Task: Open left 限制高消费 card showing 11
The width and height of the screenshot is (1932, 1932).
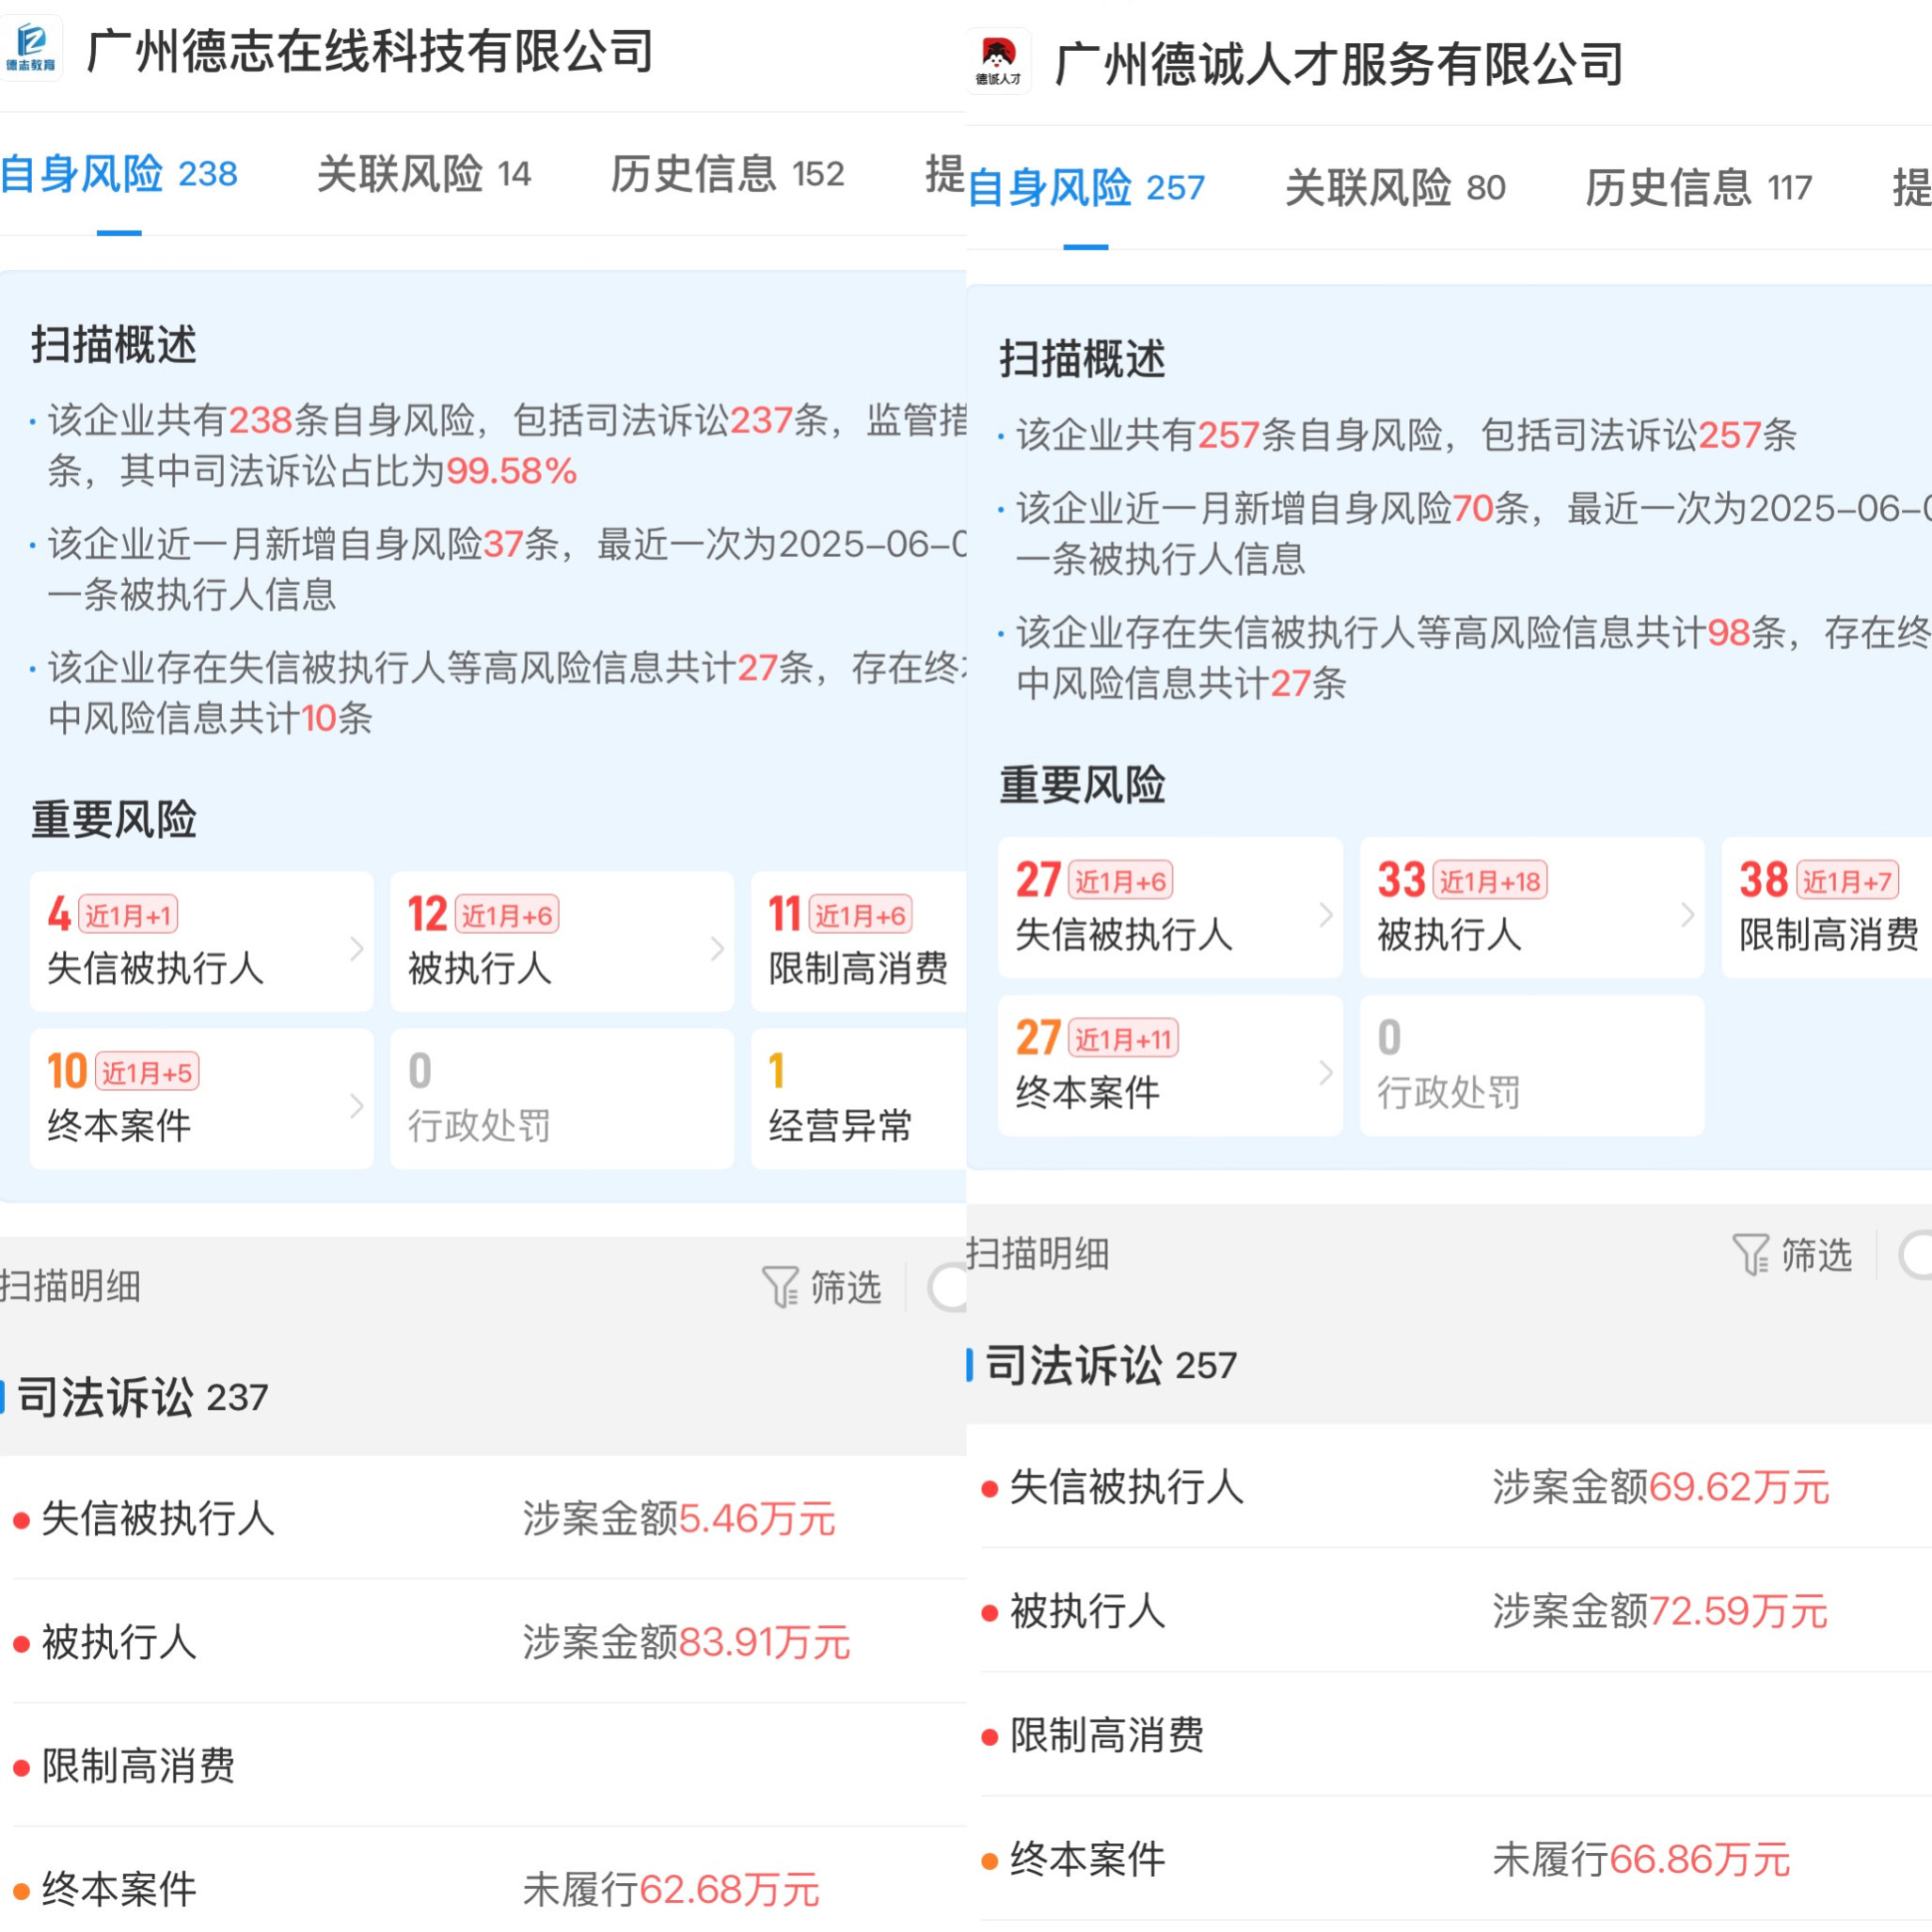Action: [x=858, y=942]
